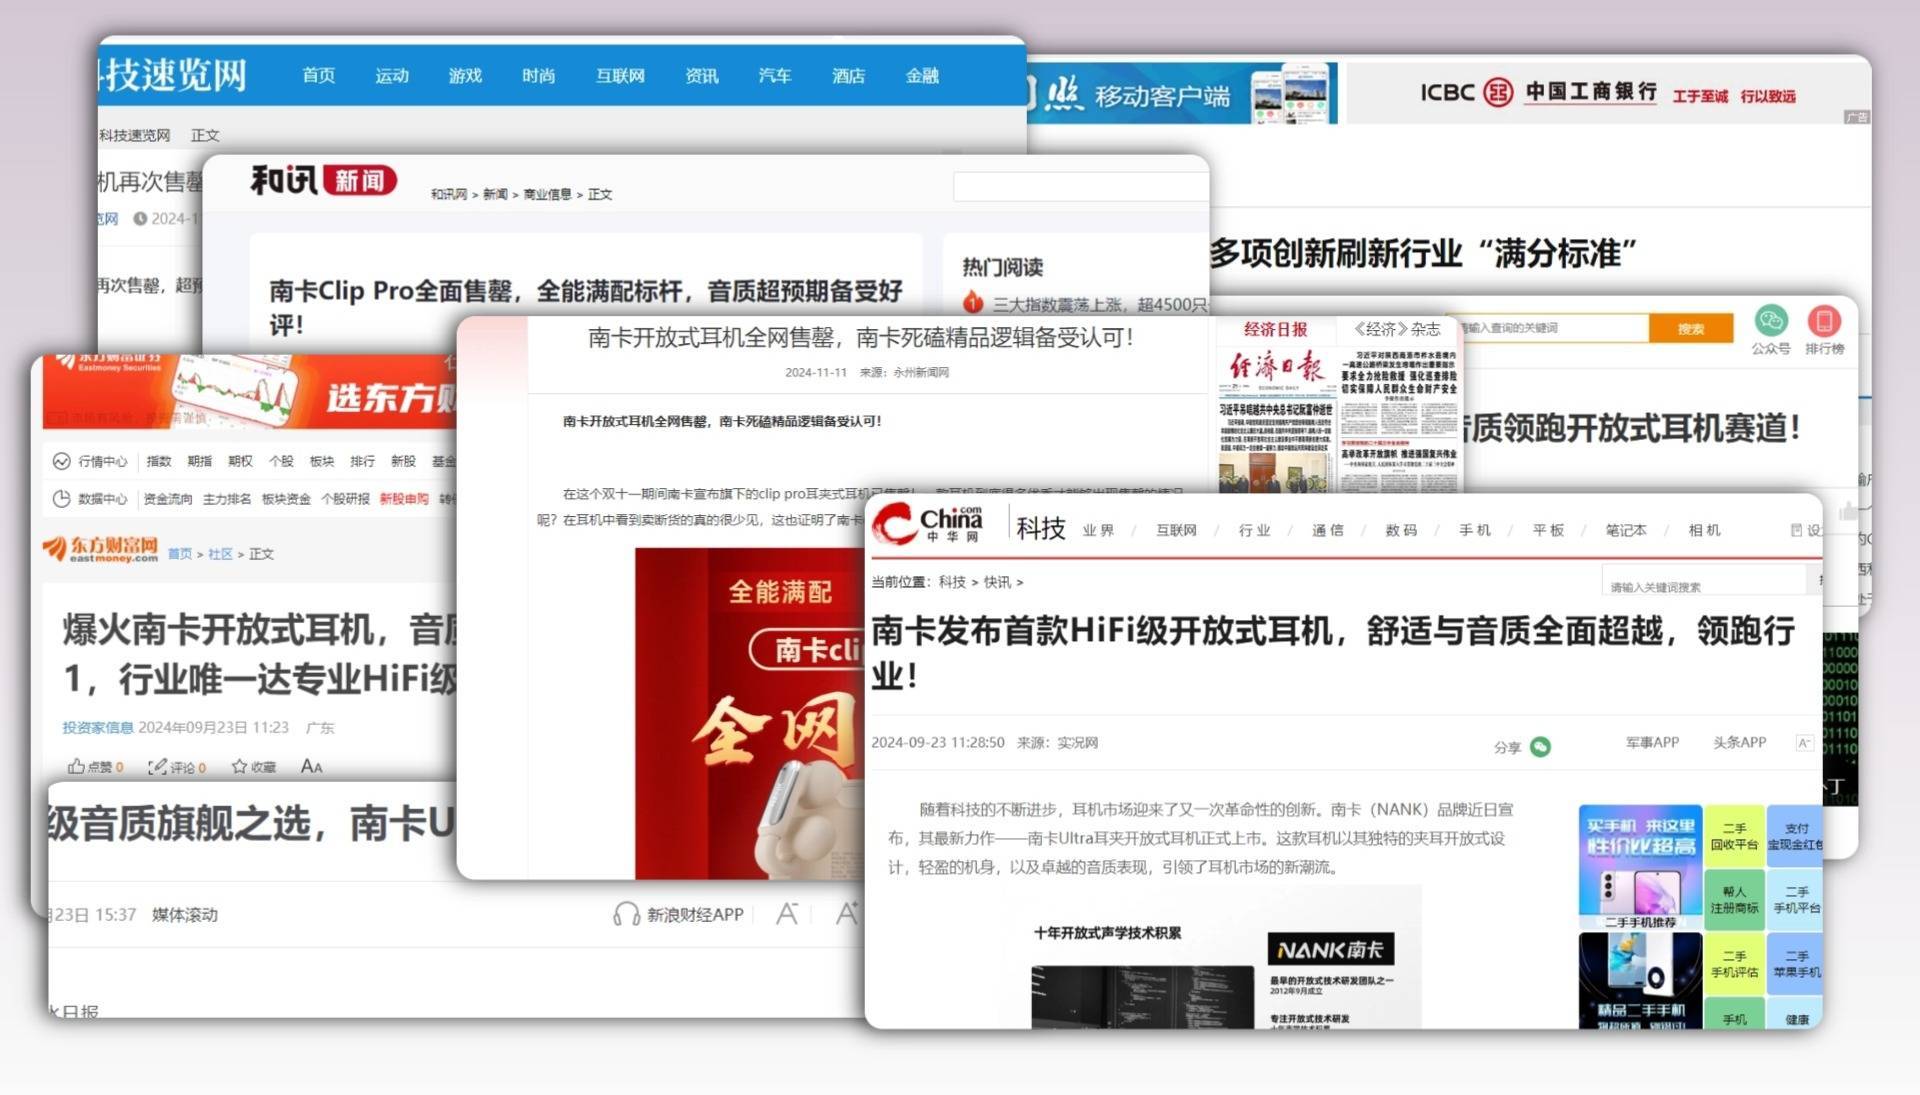Open the red 排行榜 phone icon
This screenshot has width=1920, height=1095.
point(1824,321)
